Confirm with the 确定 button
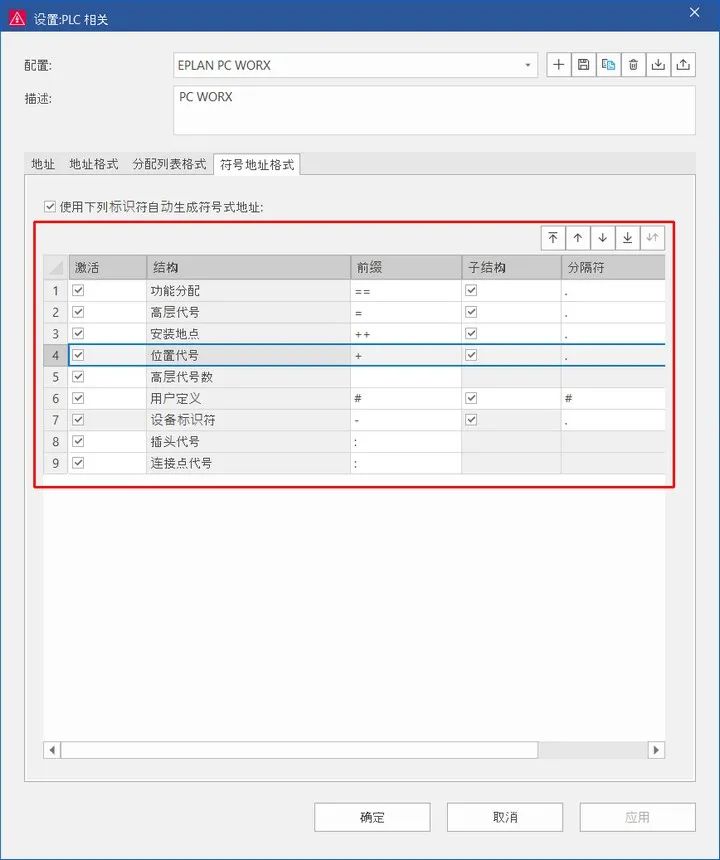The height and width of the screenshot is (860, 720). click(x=372, y=817)
